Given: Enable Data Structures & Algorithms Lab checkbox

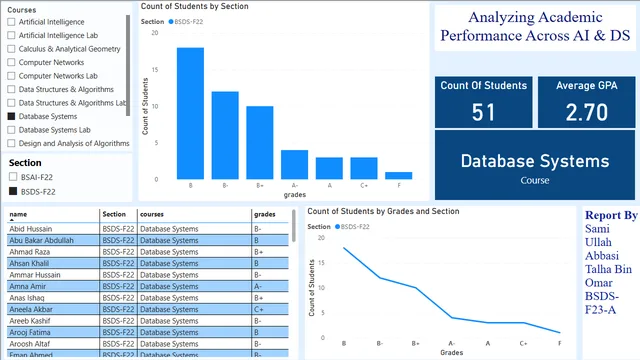Looking at the screenshot, I should [11, 103].
